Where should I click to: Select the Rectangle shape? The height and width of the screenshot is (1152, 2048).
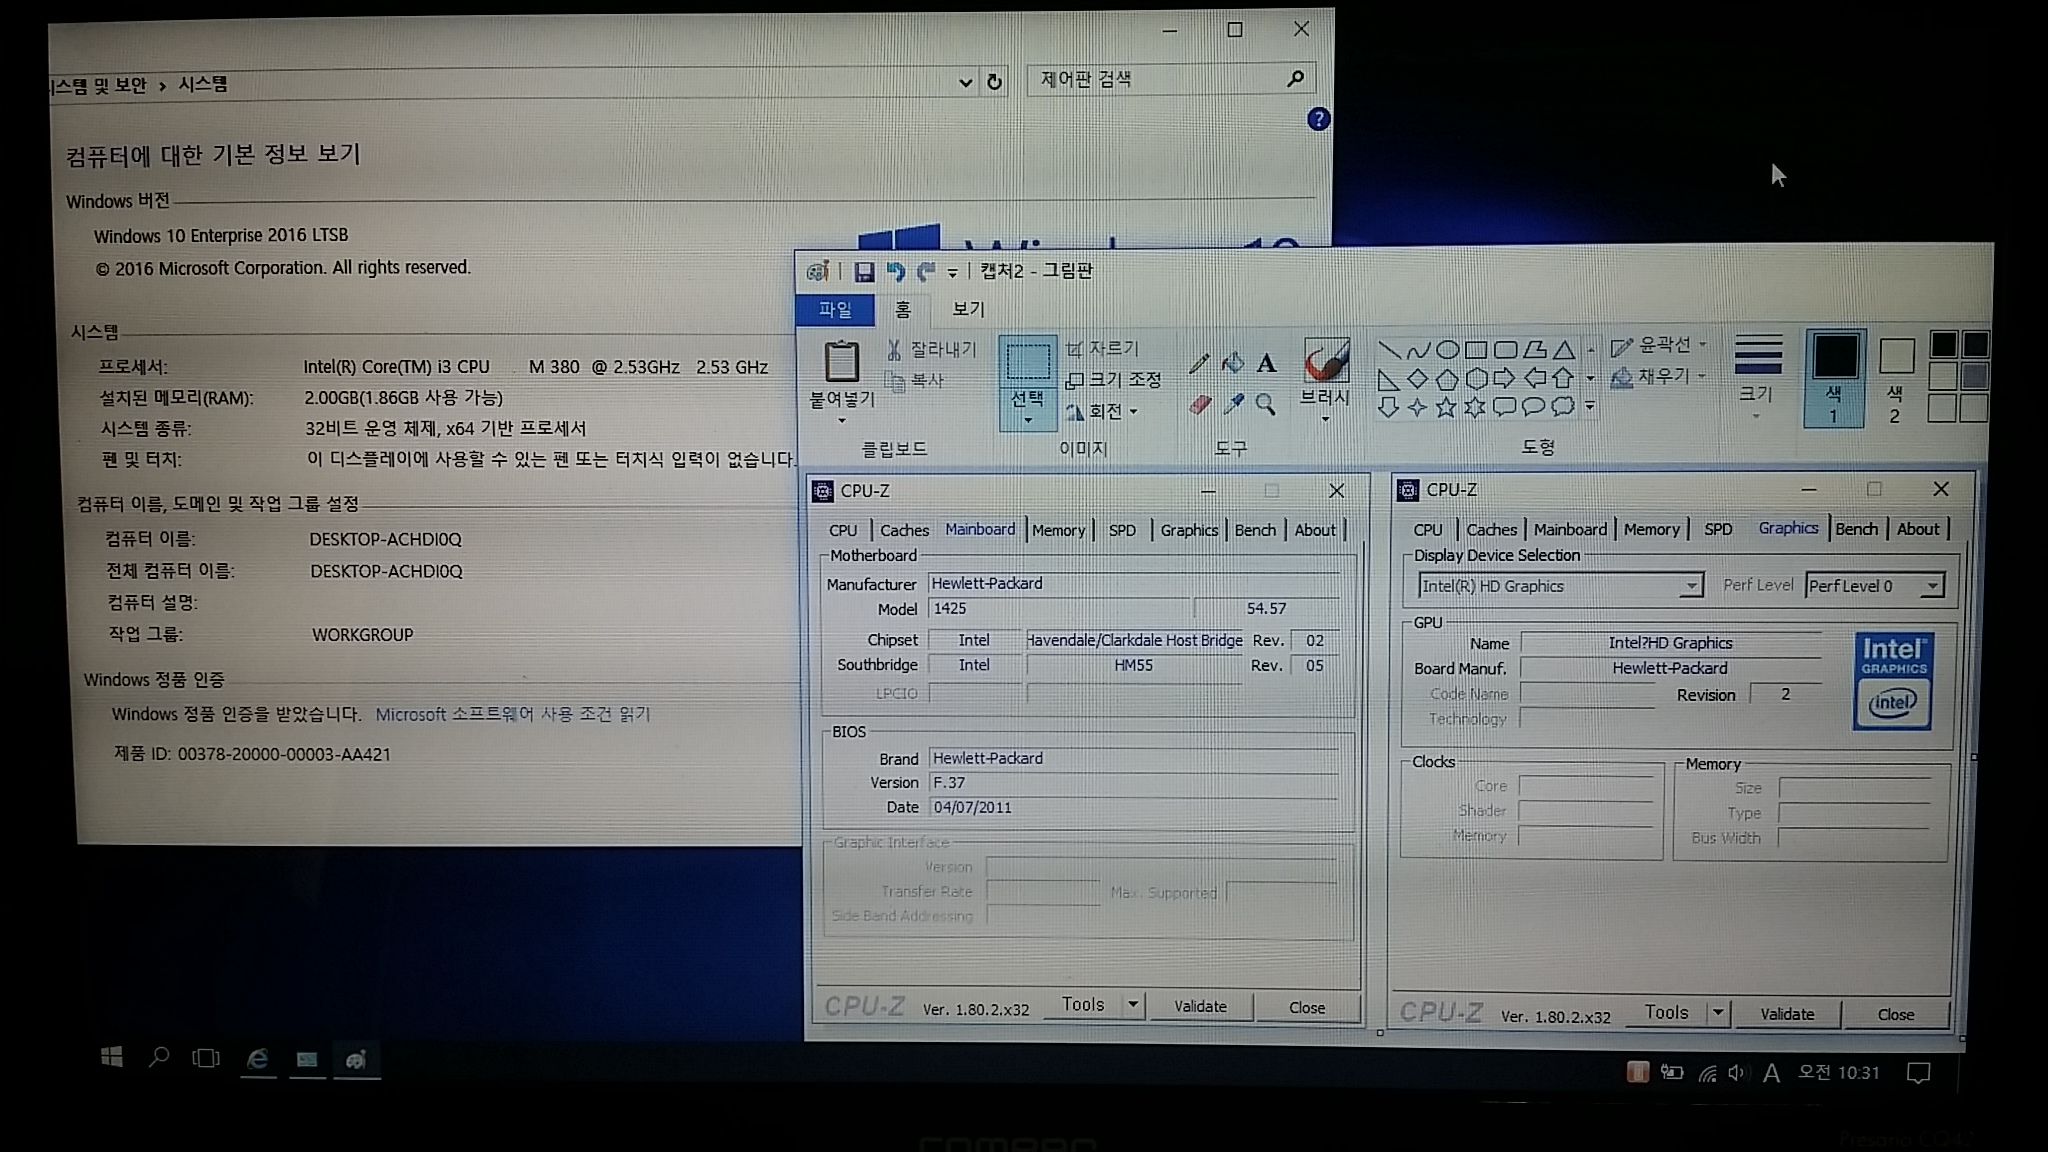(1476, 350)
